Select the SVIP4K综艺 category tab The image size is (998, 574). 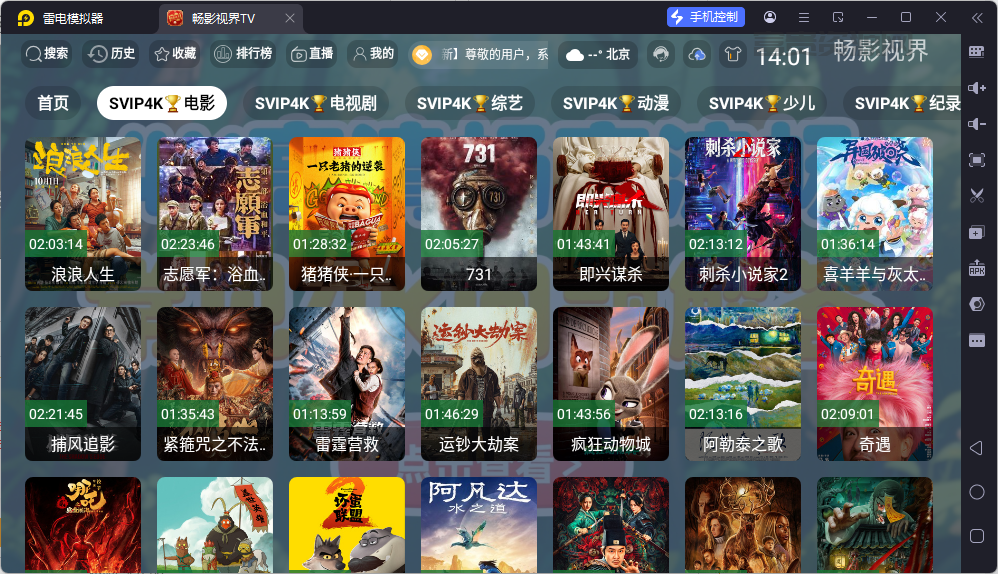point(470,103)
